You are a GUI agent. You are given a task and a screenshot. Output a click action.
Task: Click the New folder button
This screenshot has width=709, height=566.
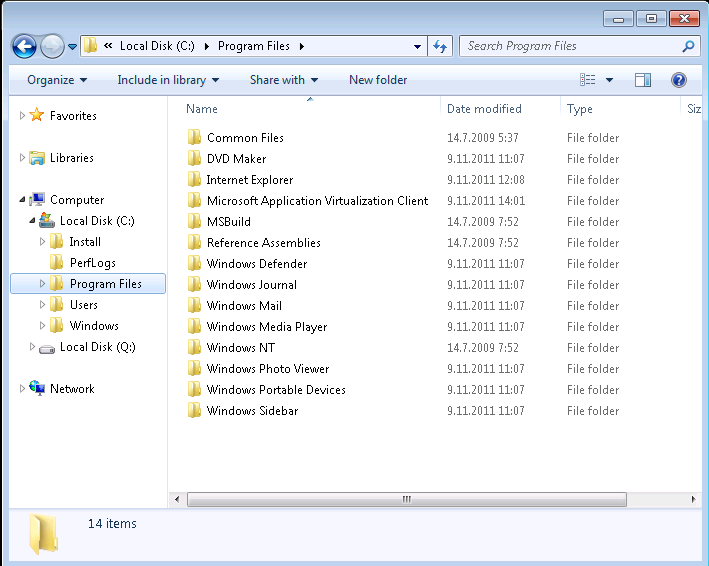point(378,80)
